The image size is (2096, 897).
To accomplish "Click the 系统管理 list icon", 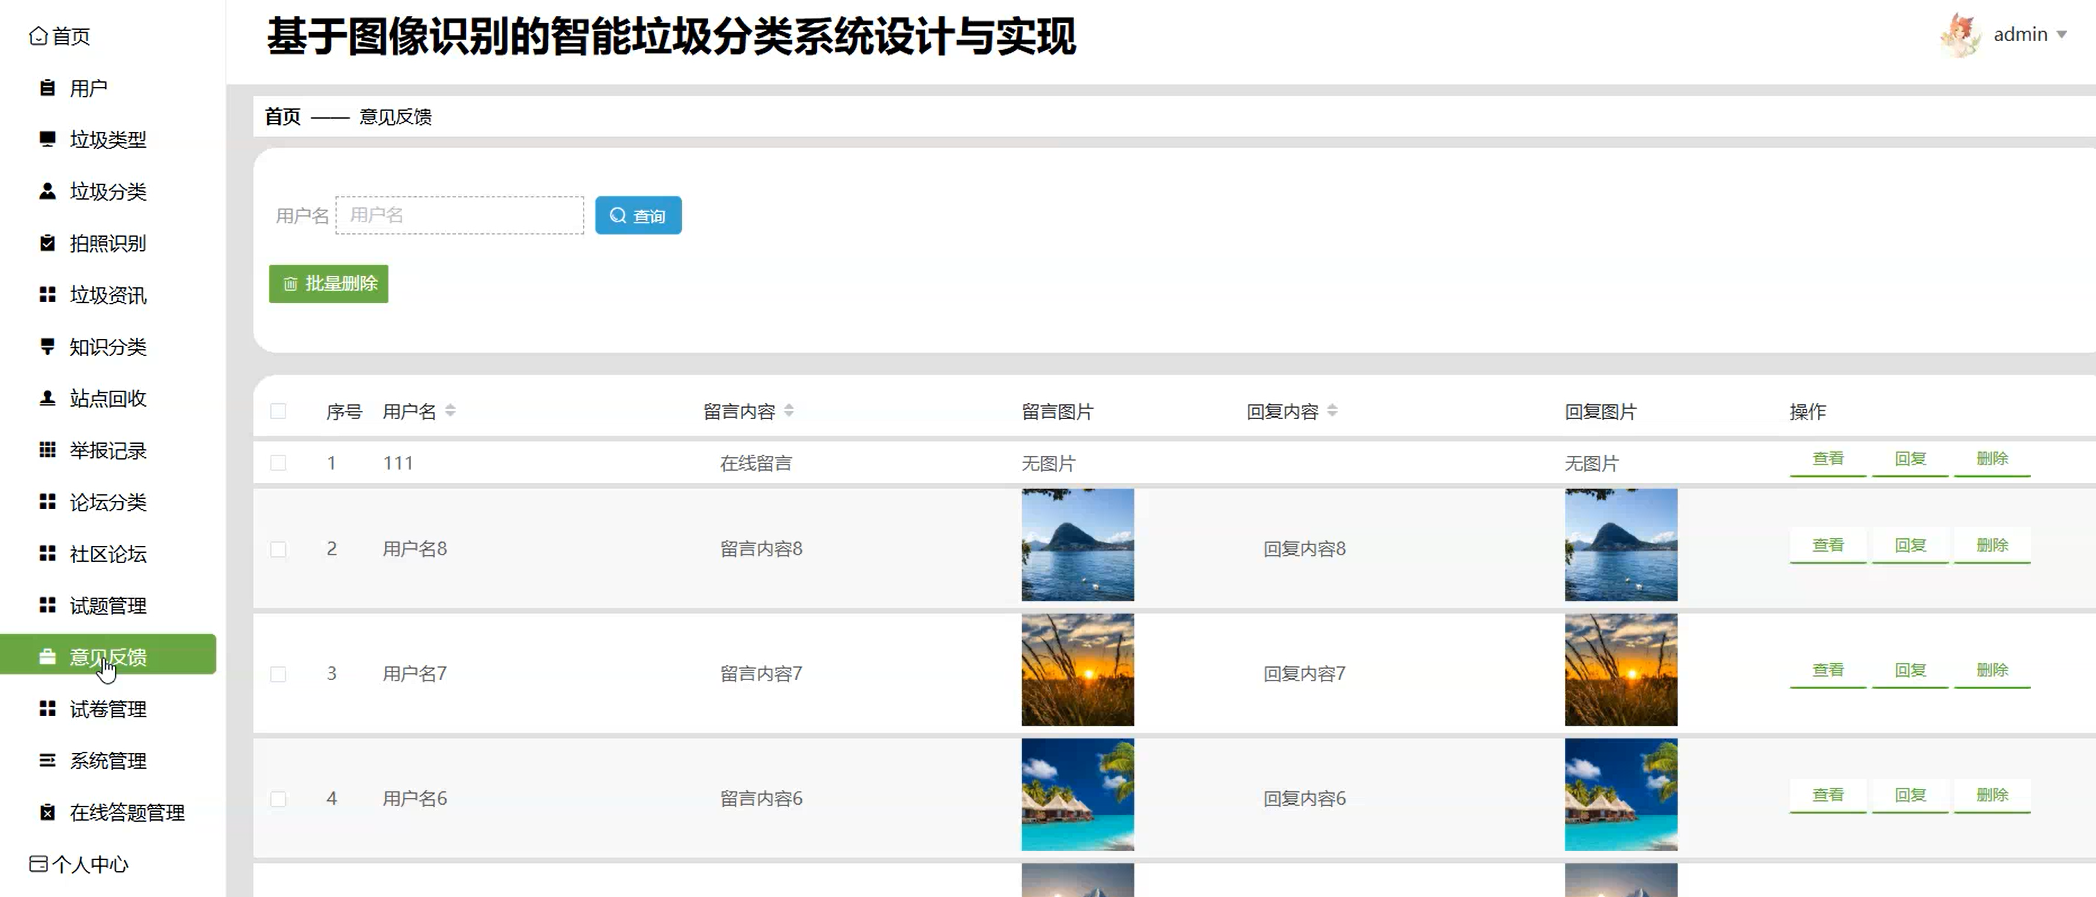I will [x=47, y=760].
